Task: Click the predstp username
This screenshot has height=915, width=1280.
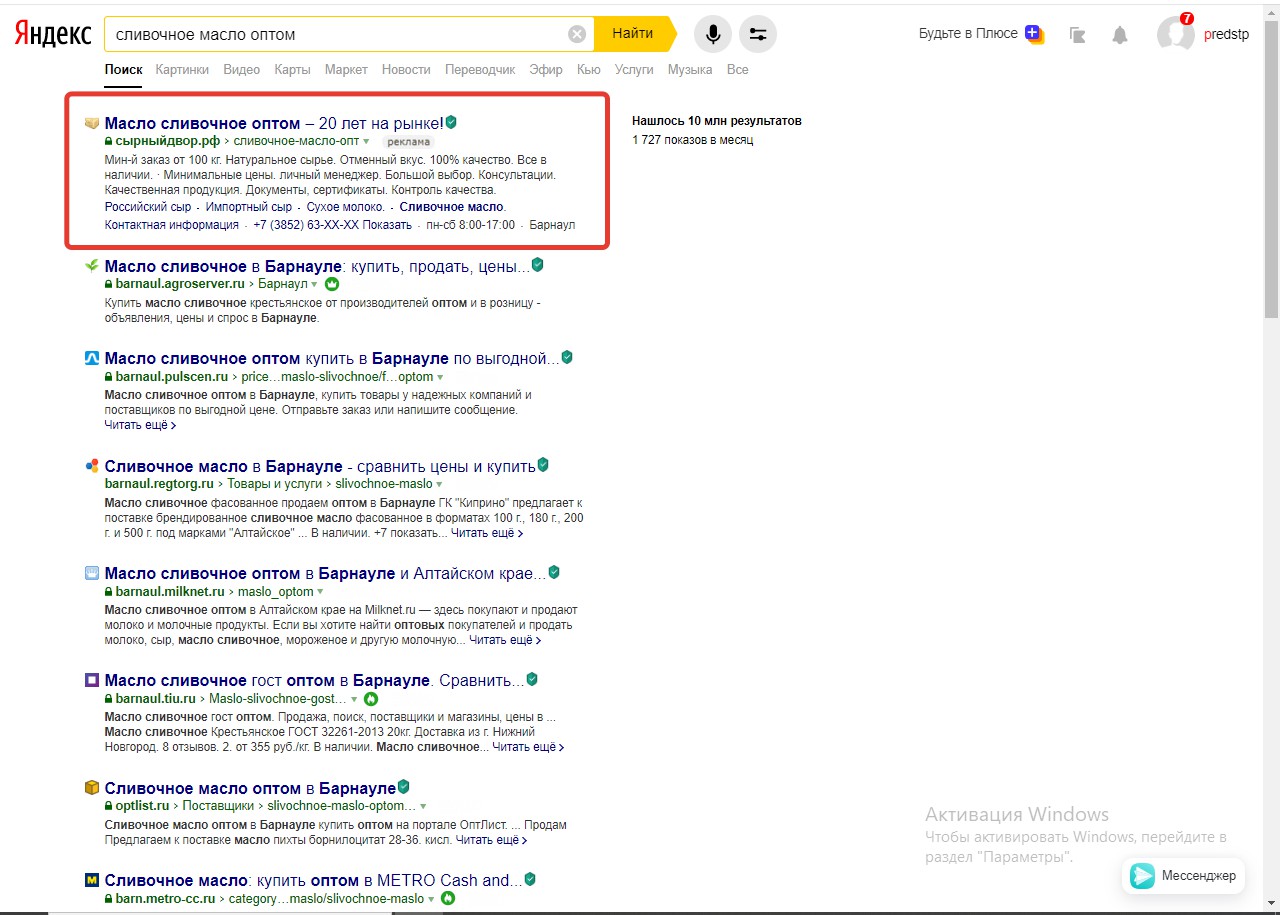Action: pyautogui.click(x=1226, y=34)
